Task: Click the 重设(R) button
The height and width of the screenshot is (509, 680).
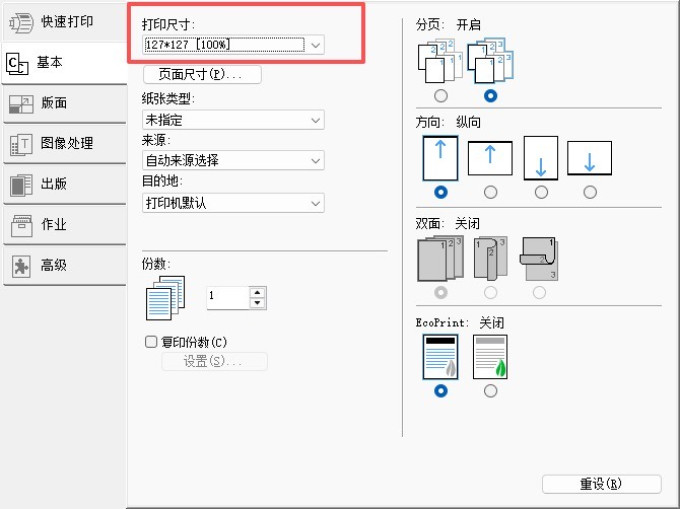Action: point(602,484)
